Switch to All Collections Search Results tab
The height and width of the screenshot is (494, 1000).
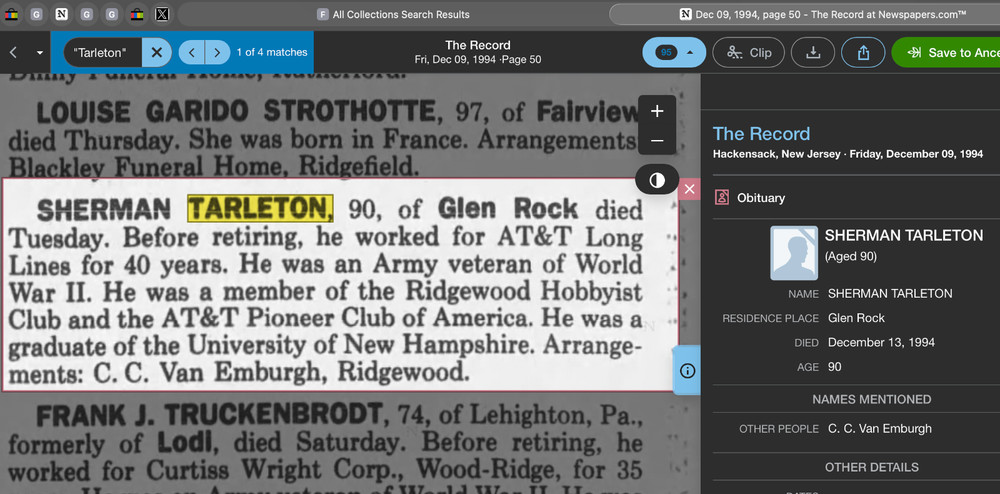click(x=393, y=14)
